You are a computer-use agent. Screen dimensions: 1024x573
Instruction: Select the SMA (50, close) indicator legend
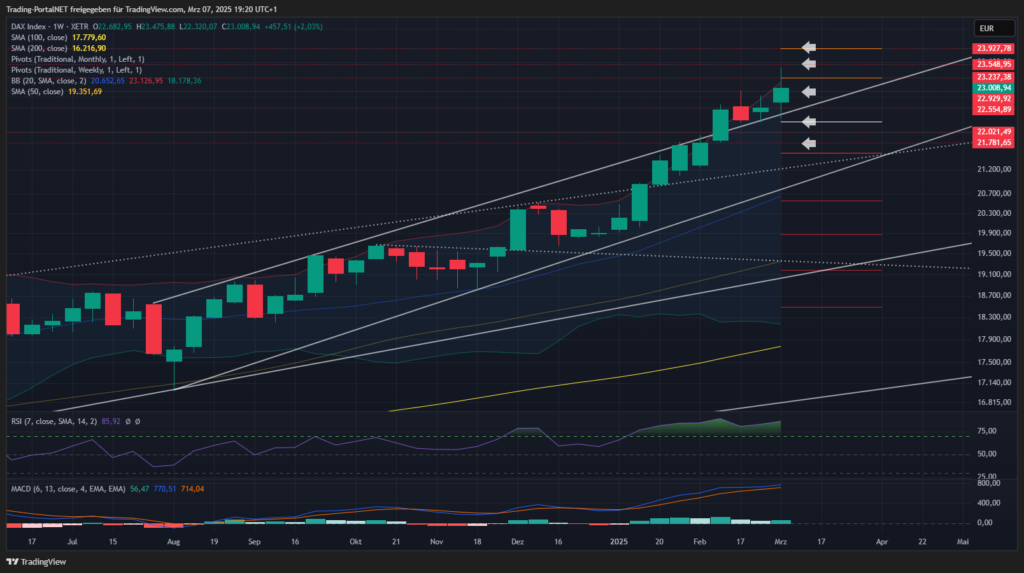click(x=37, y=91)
